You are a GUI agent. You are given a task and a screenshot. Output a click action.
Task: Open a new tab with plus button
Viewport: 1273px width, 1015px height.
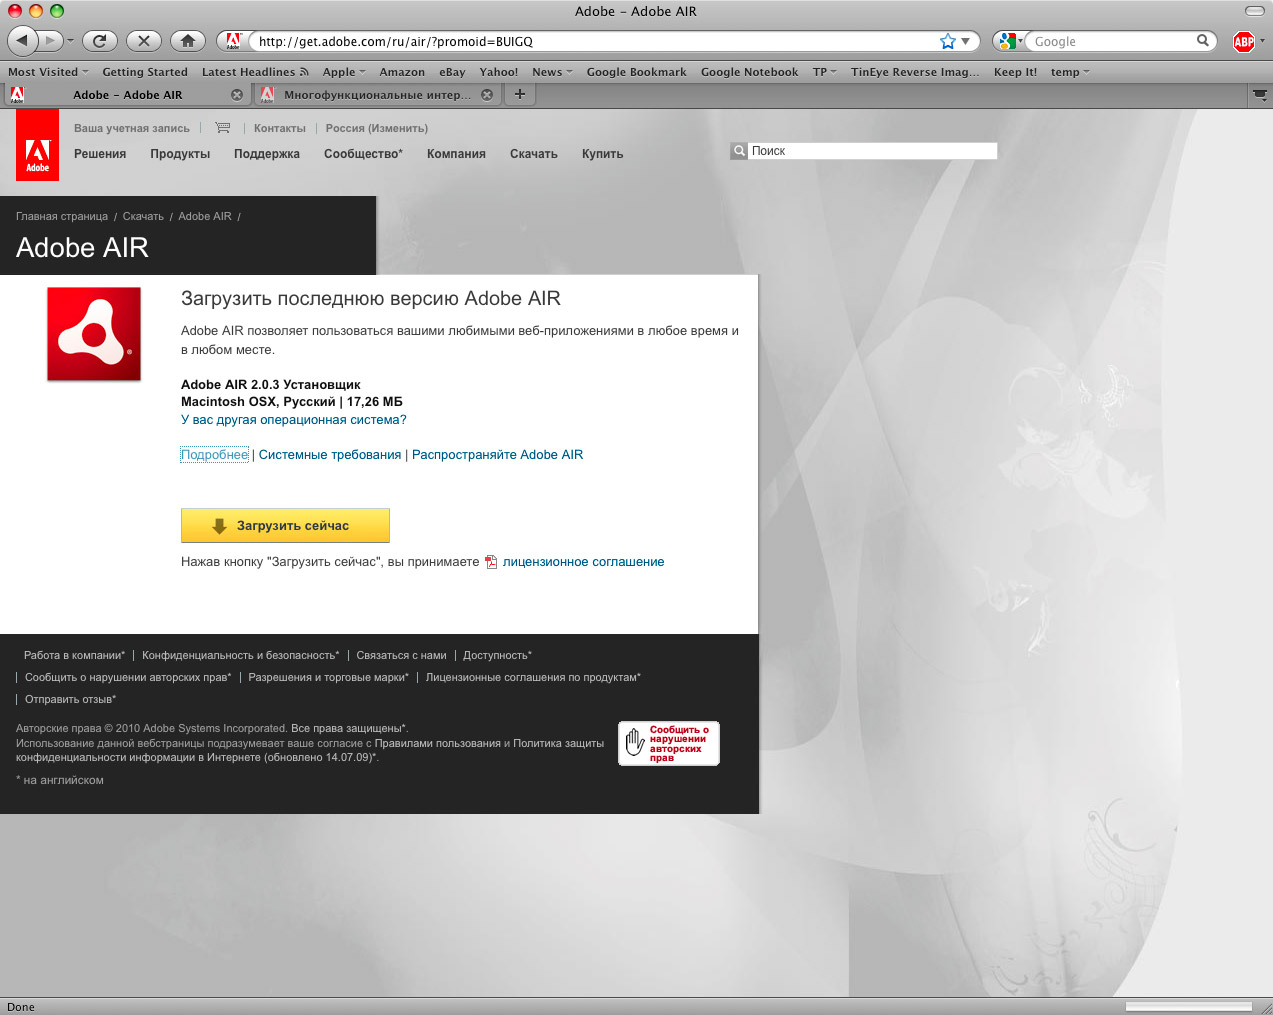520,94
